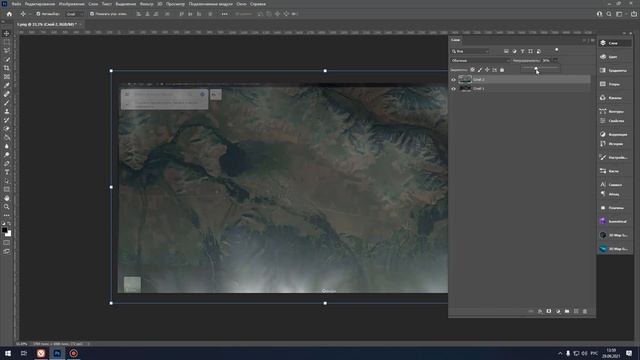The image size is (640, 360).
Task: Open Layers panel flyout menu
Action: pyautogui.click(x=593, y=40)
